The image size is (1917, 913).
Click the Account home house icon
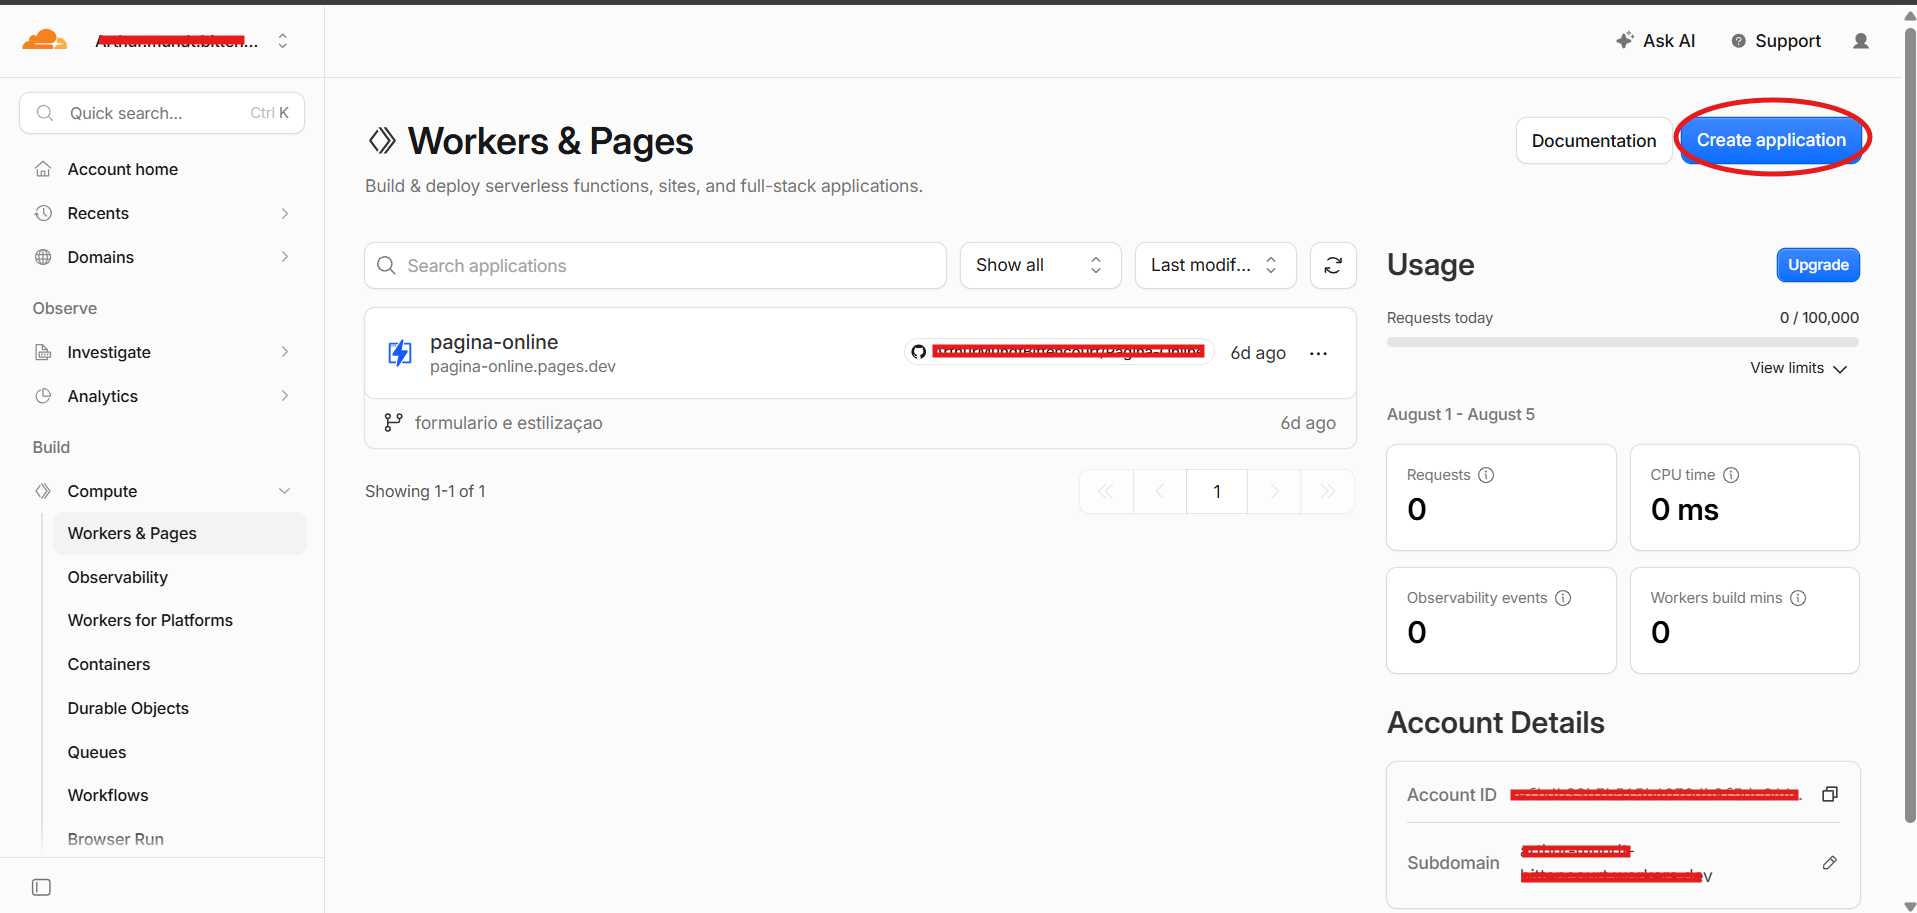pos(43,169)
